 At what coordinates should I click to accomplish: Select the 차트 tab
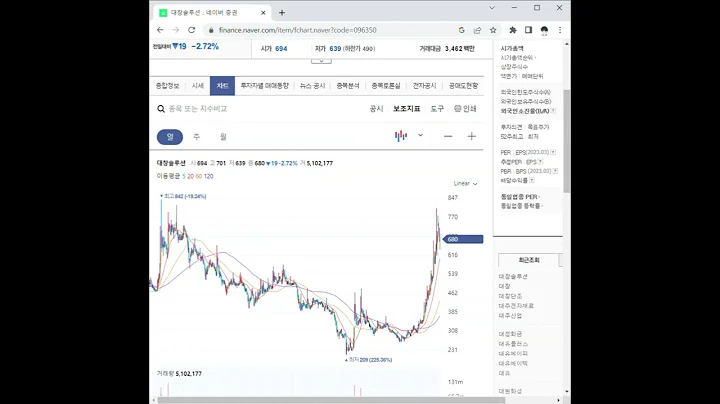coord(223,86)
